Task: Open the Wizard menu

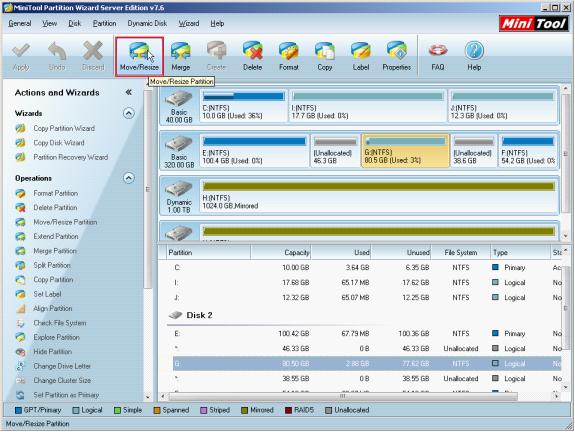Action: pyautogui.click(x=188, y=23)
